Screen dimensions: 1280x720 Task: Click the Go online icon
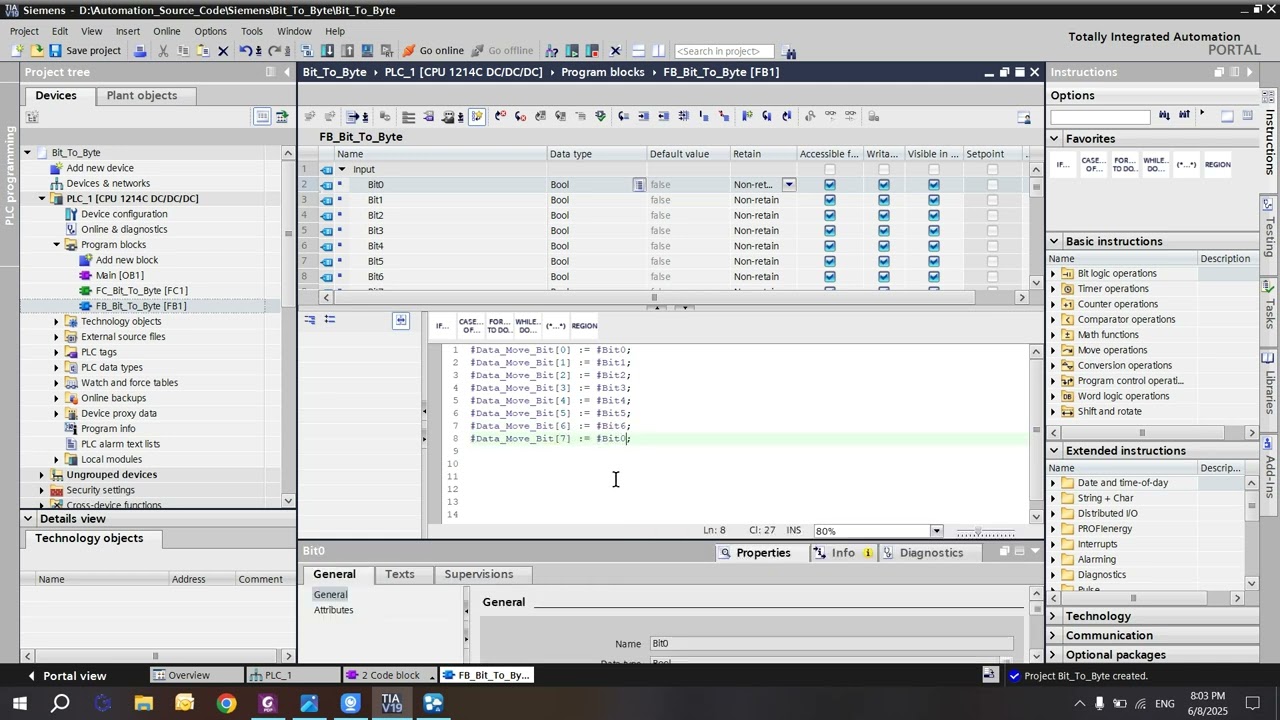[x=433, y=51]
